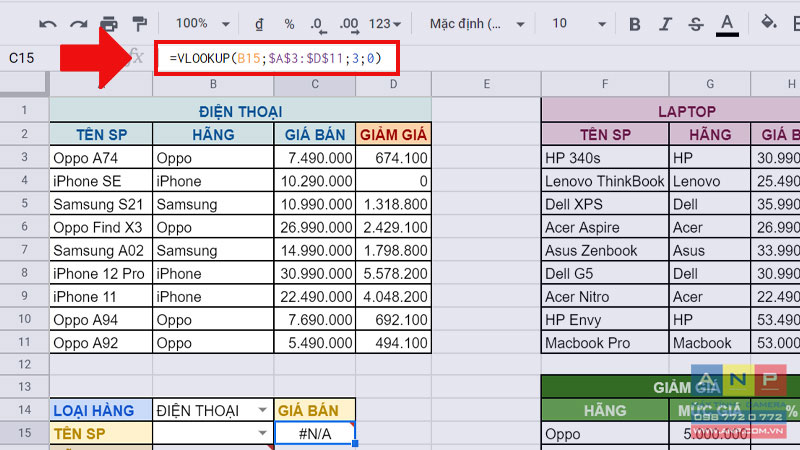
Task: Select cell Samsung S21
Action: 101,204
